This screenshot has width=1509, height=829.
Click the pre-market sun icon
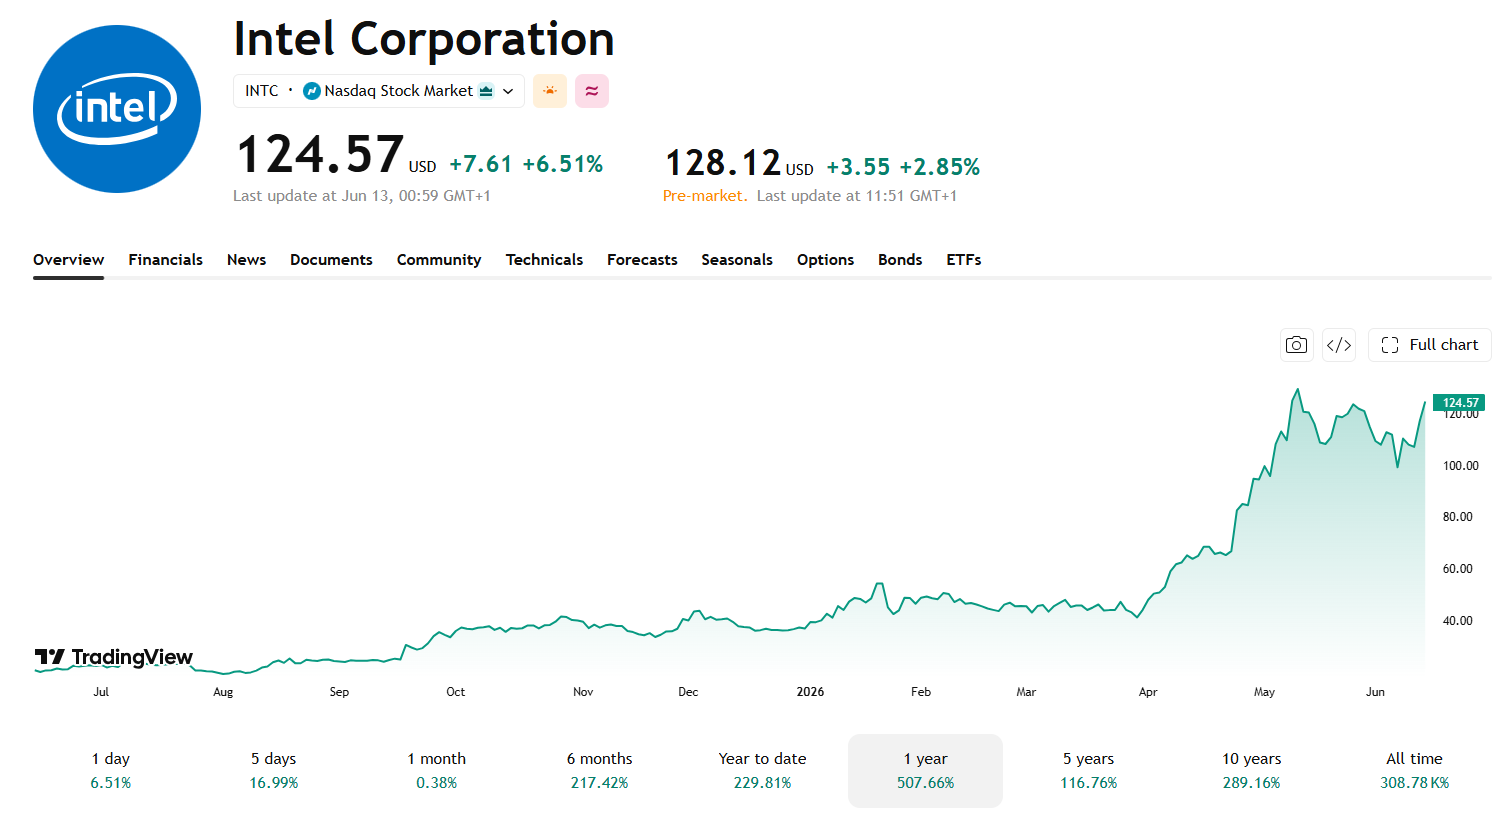[x=550, y=91]
